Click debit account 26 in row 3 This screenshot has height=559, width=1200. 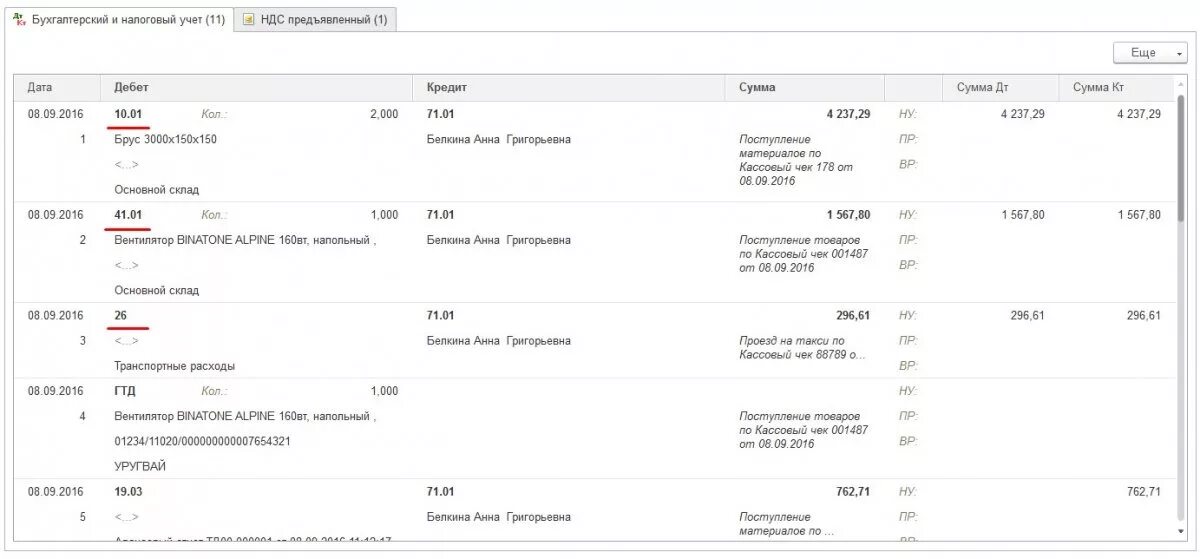click(x=121, y=316)
